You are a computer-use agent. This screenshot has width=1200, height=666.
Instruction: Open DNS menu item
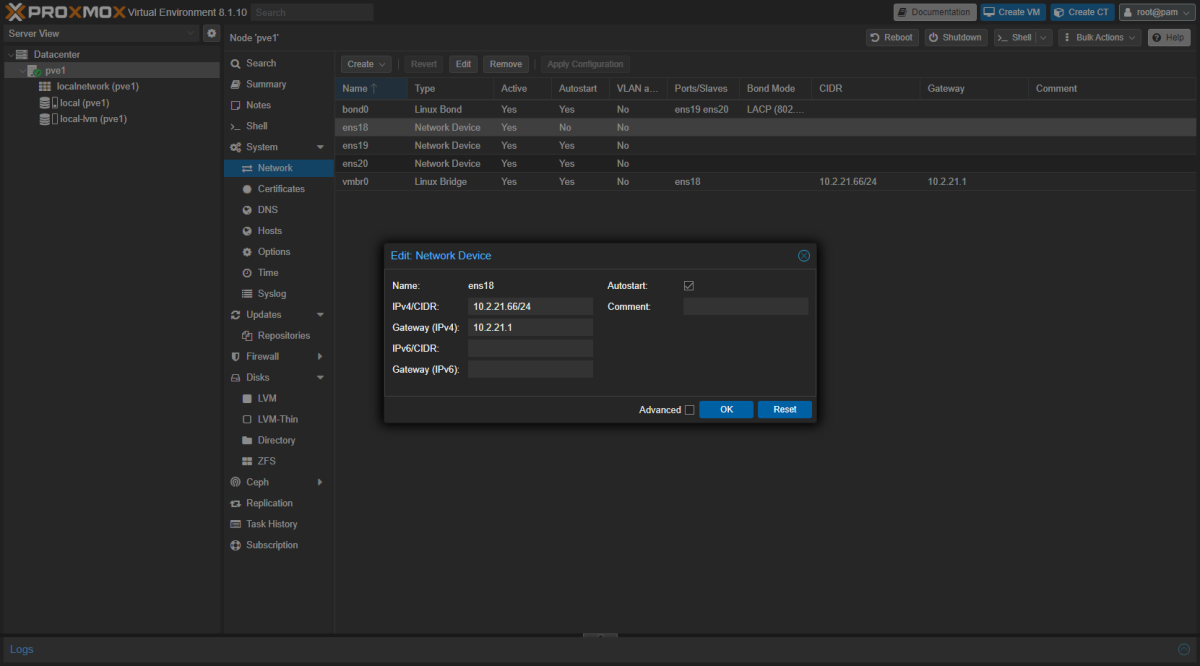click(278, 210)
